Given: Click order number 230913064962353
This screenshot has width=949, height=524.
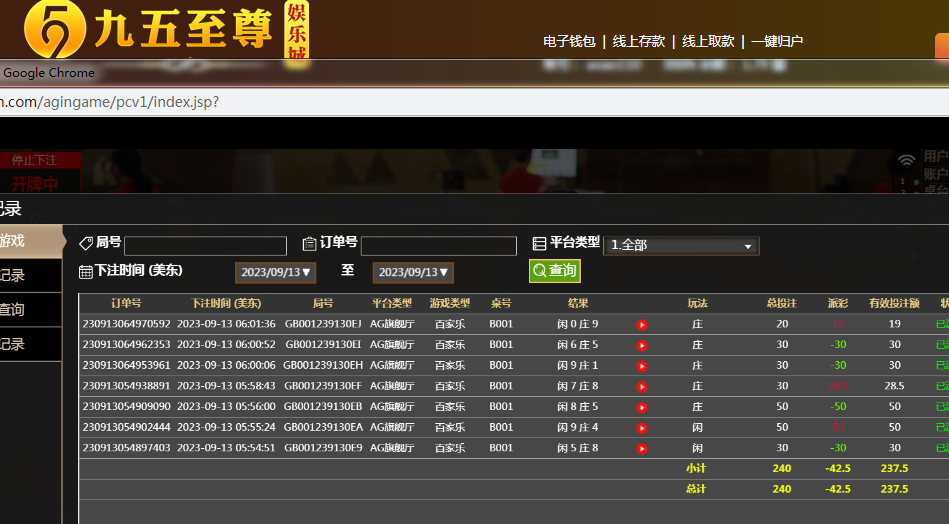Looking at the screenshot, I should click(x=126, y=345).
